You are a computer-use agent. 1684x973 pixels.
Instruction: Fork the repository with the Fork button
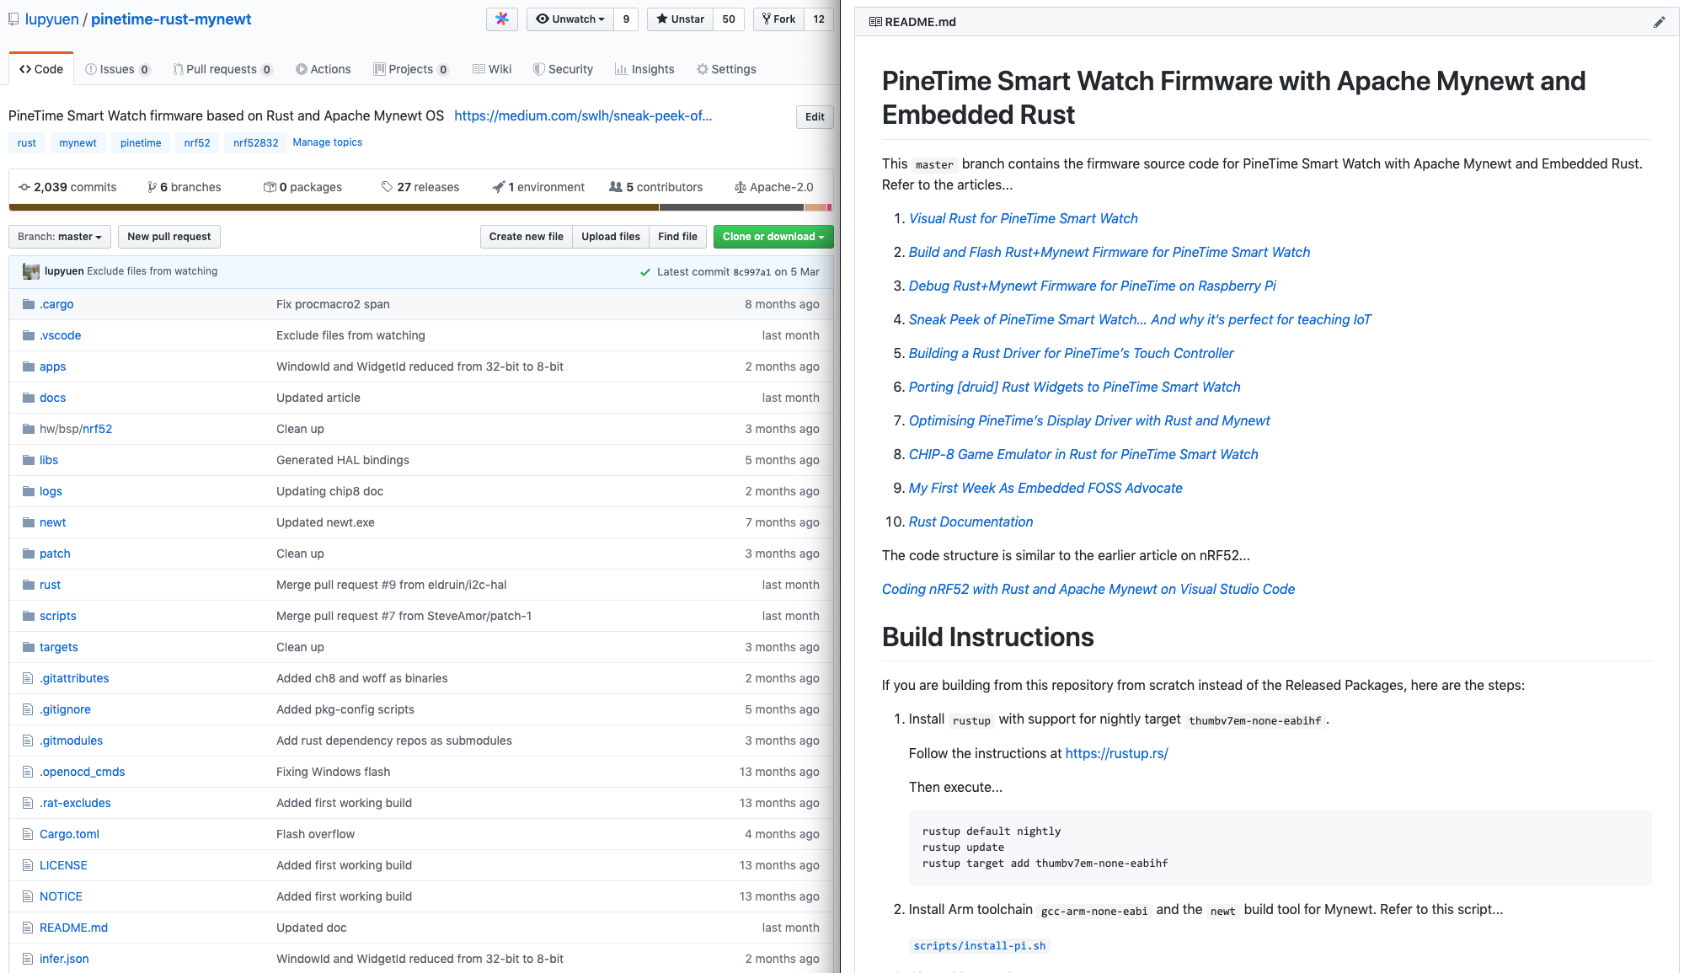coord(779,19)
